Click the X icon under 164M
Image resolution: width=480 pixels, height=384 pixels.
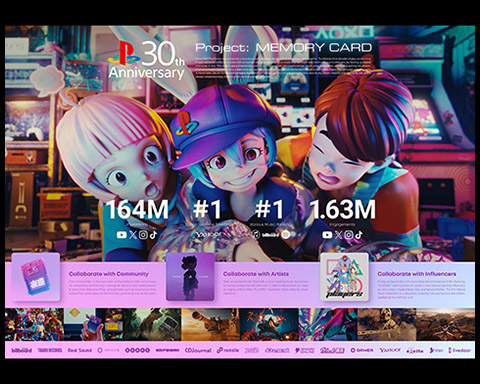click(133, 235)
